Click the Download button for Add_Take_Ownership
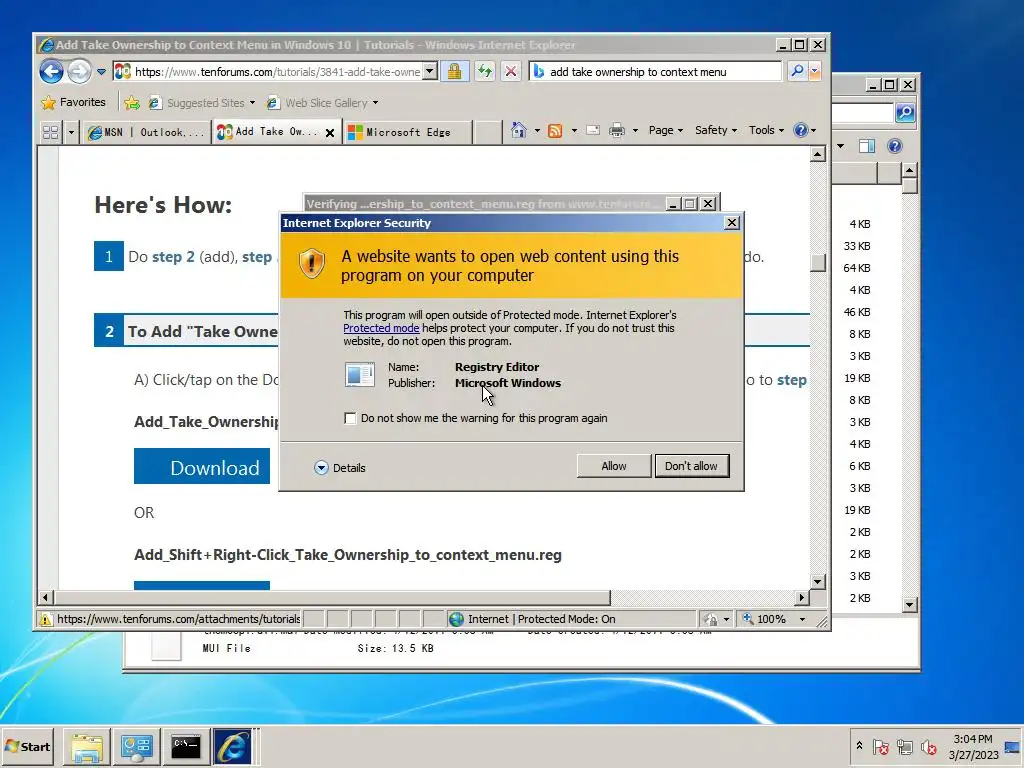Screen dimensions: 1024x768 202,466
